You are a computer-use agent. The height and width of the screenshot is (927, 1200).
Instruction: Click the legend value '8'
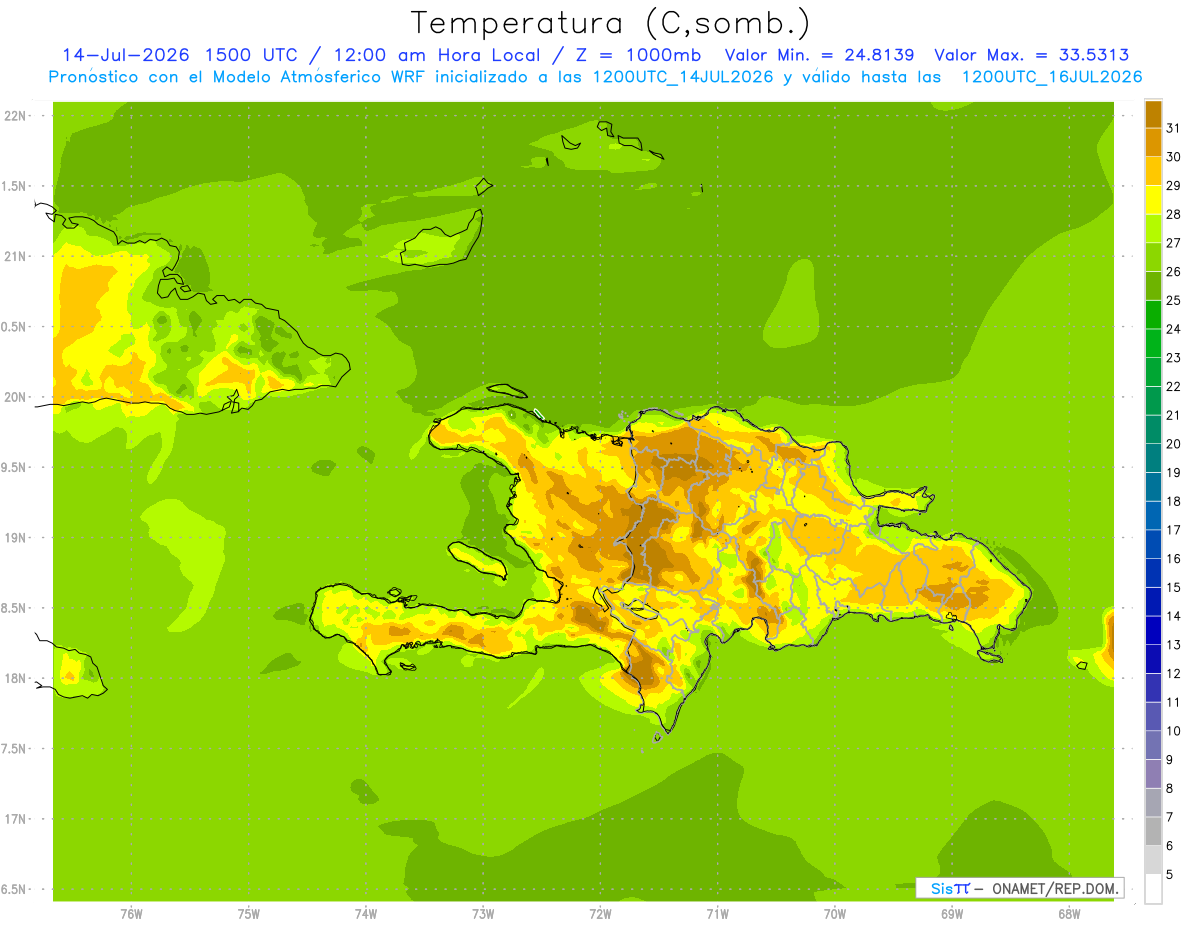1170,788
